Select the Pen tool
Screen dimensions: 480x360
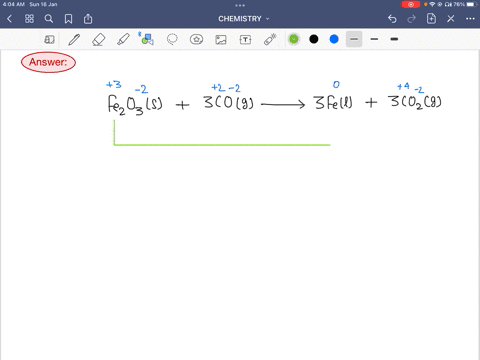(x=74, y=39)
